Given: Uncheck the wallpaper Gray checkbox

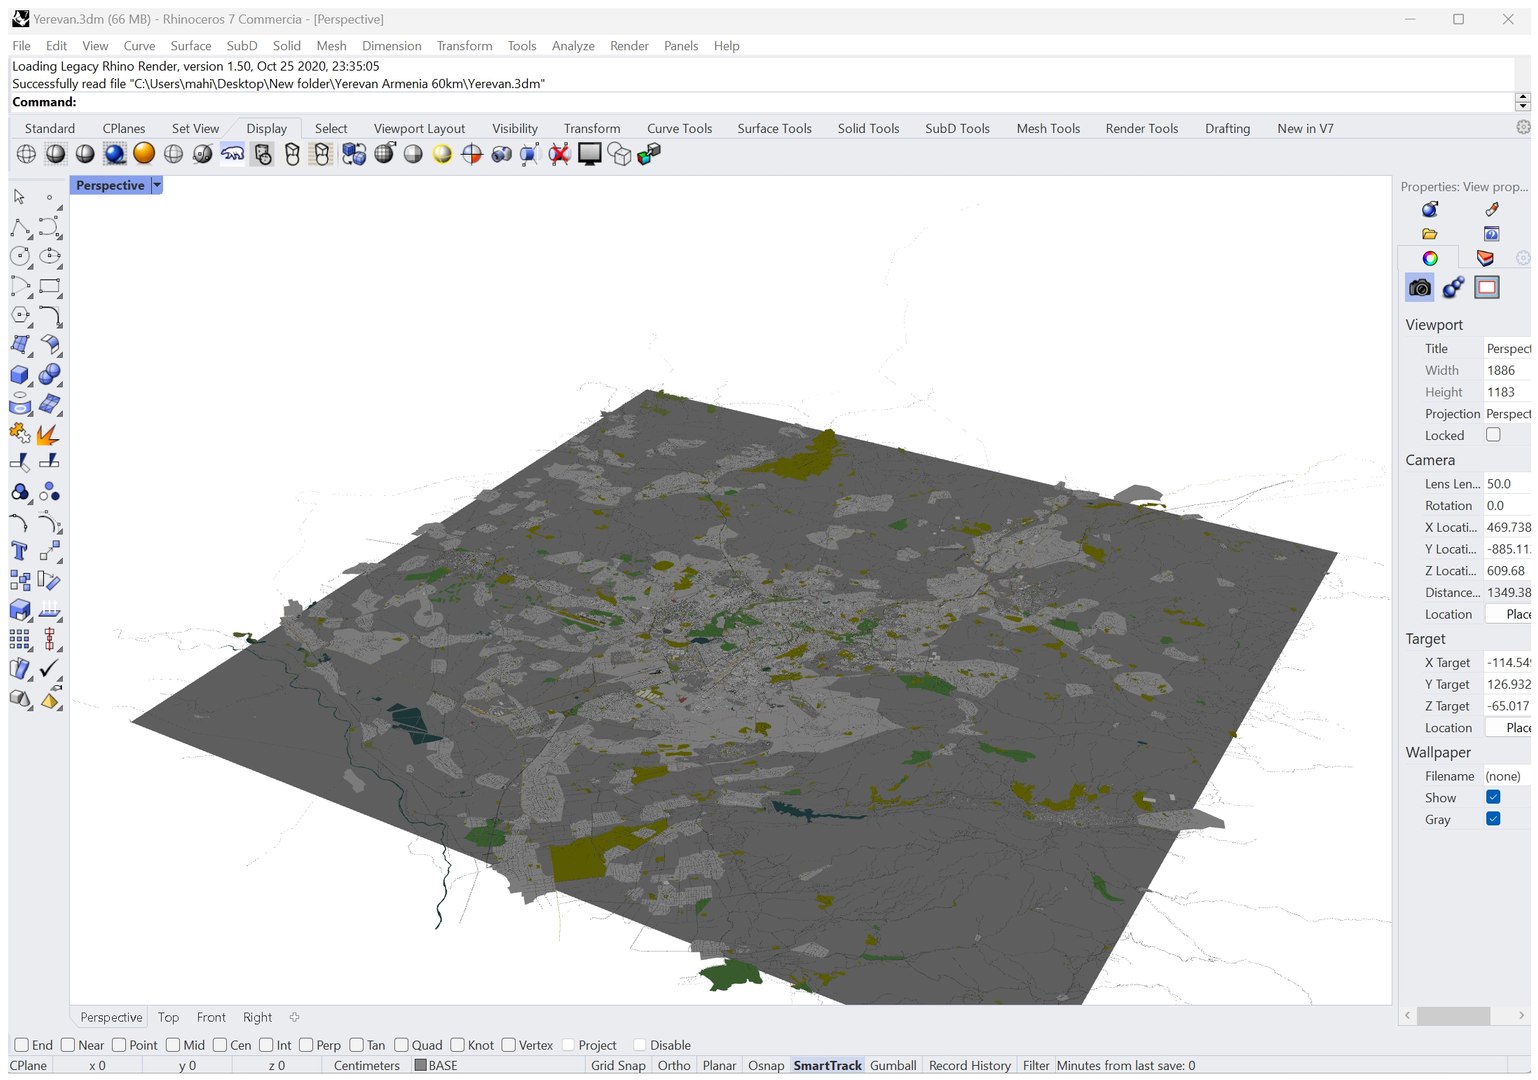Looking at the screenshot, I should [x=1493, y=819].
